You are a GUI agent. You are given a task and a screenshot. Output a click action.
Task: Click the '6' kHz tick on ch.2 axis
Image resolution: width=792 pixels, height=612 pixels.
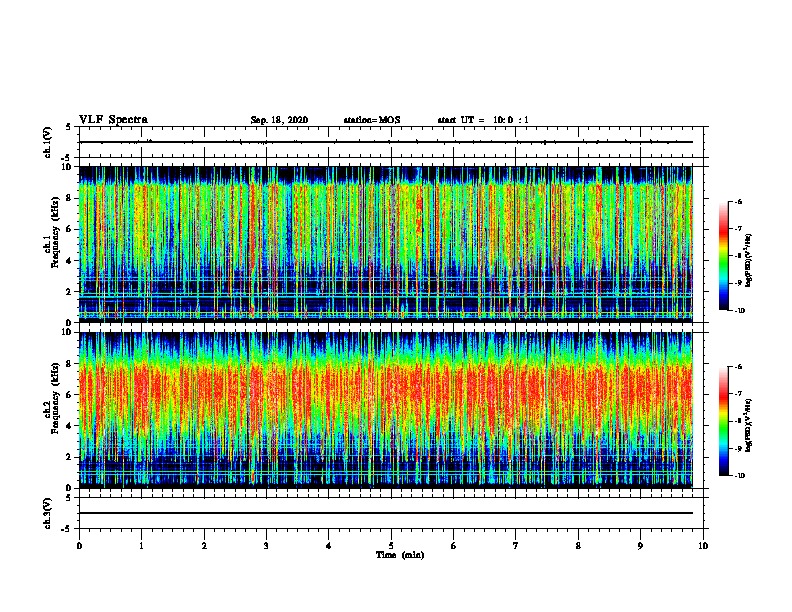[x=70, y=395]
